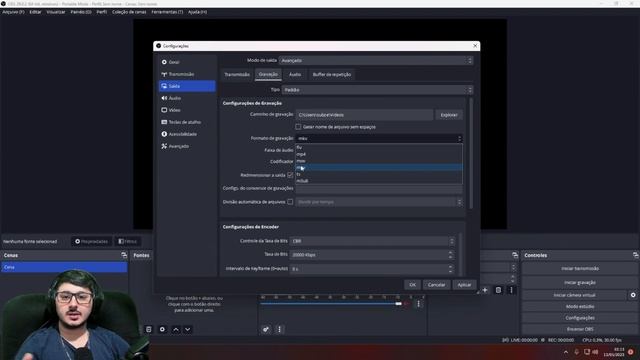This screenshot has height=360, width=640.
Task: Switch to the Áudio output tab
Action: pos(295,75)
